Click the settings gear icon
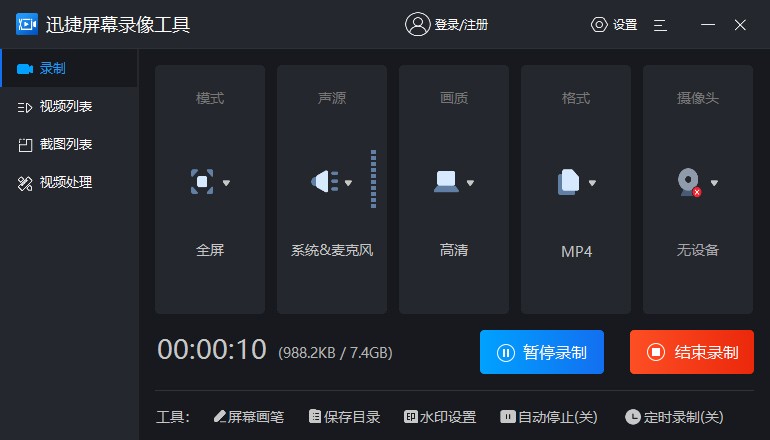 [599, 25]
